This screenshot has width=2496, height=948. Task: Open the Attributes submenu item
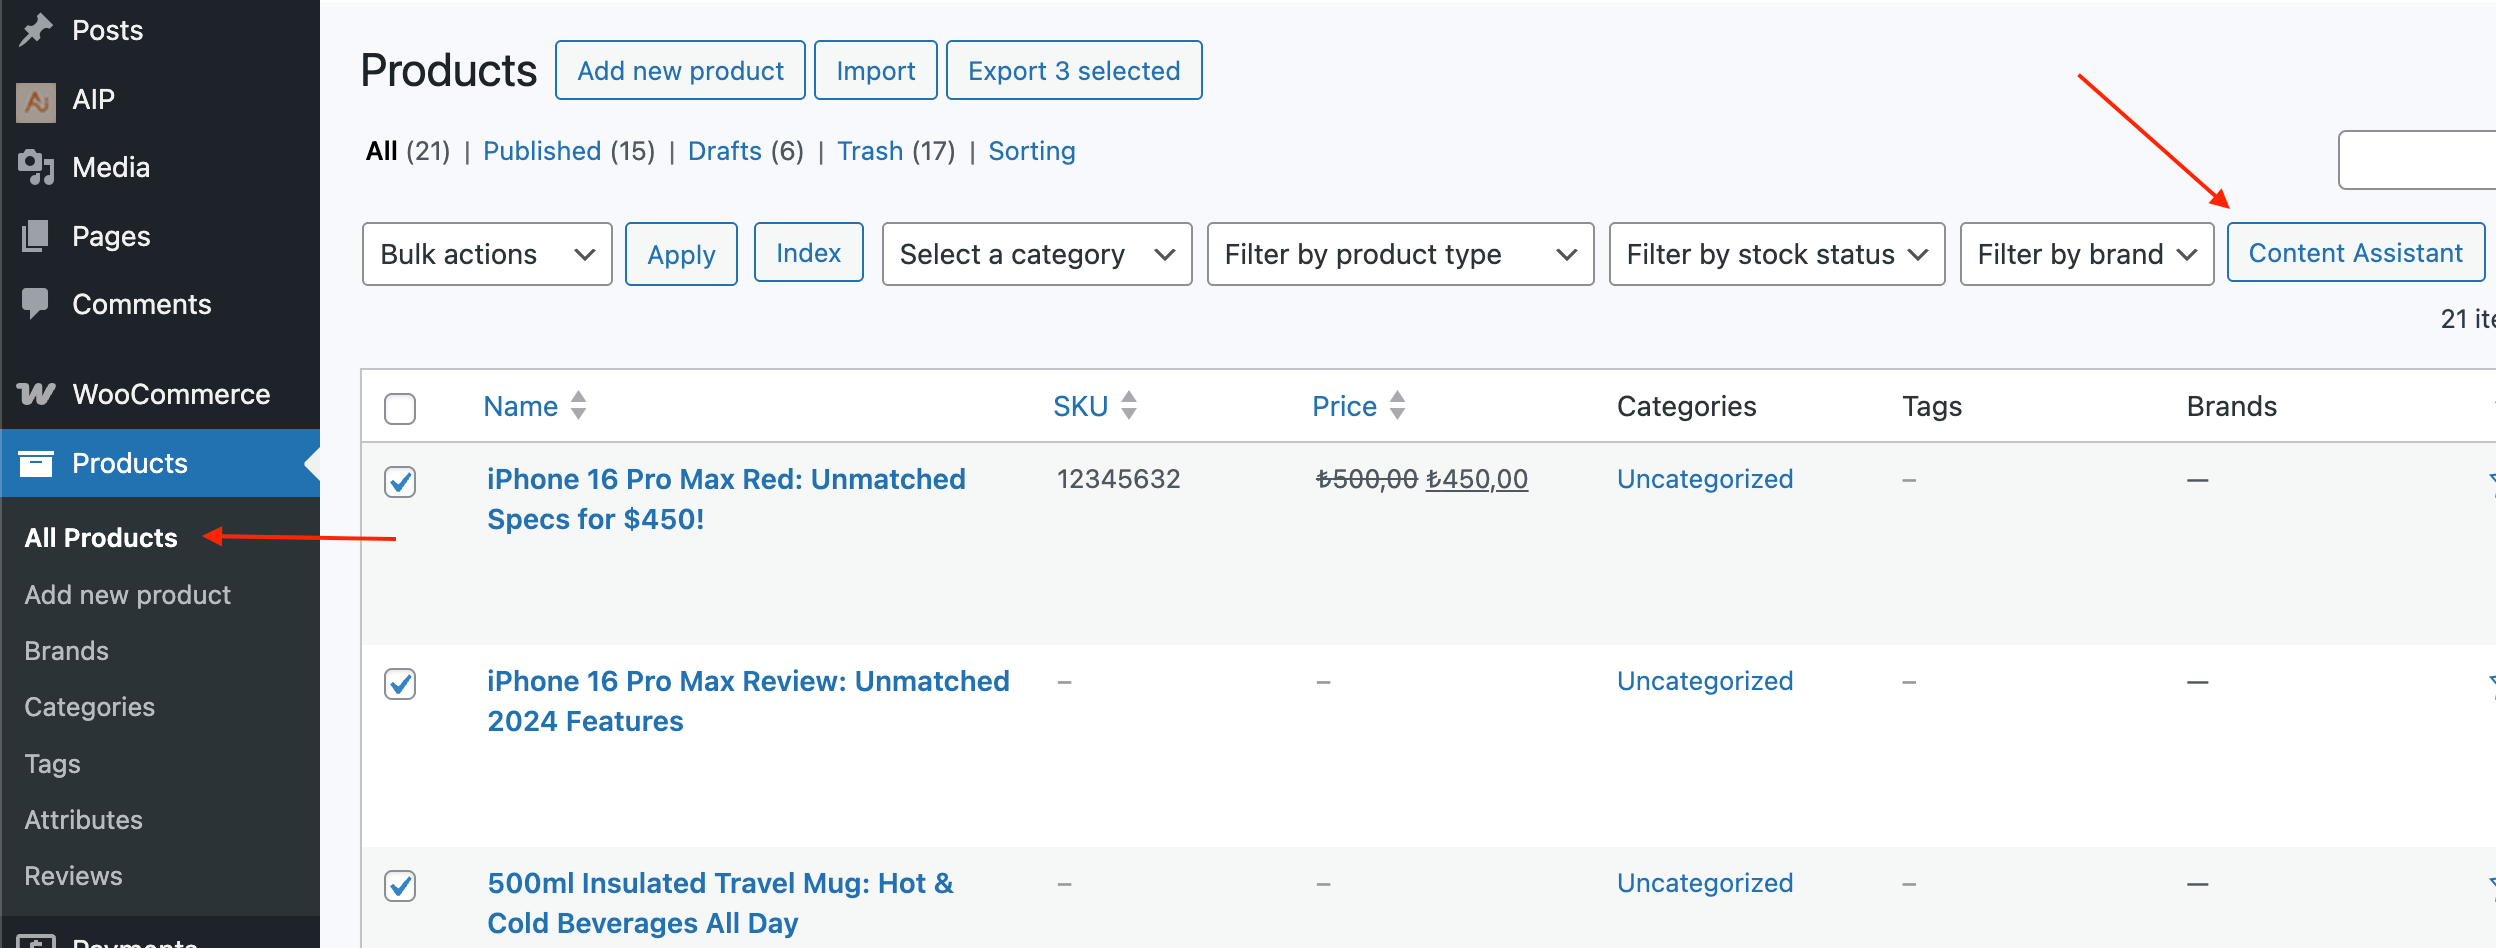click(x=84, y=820)
